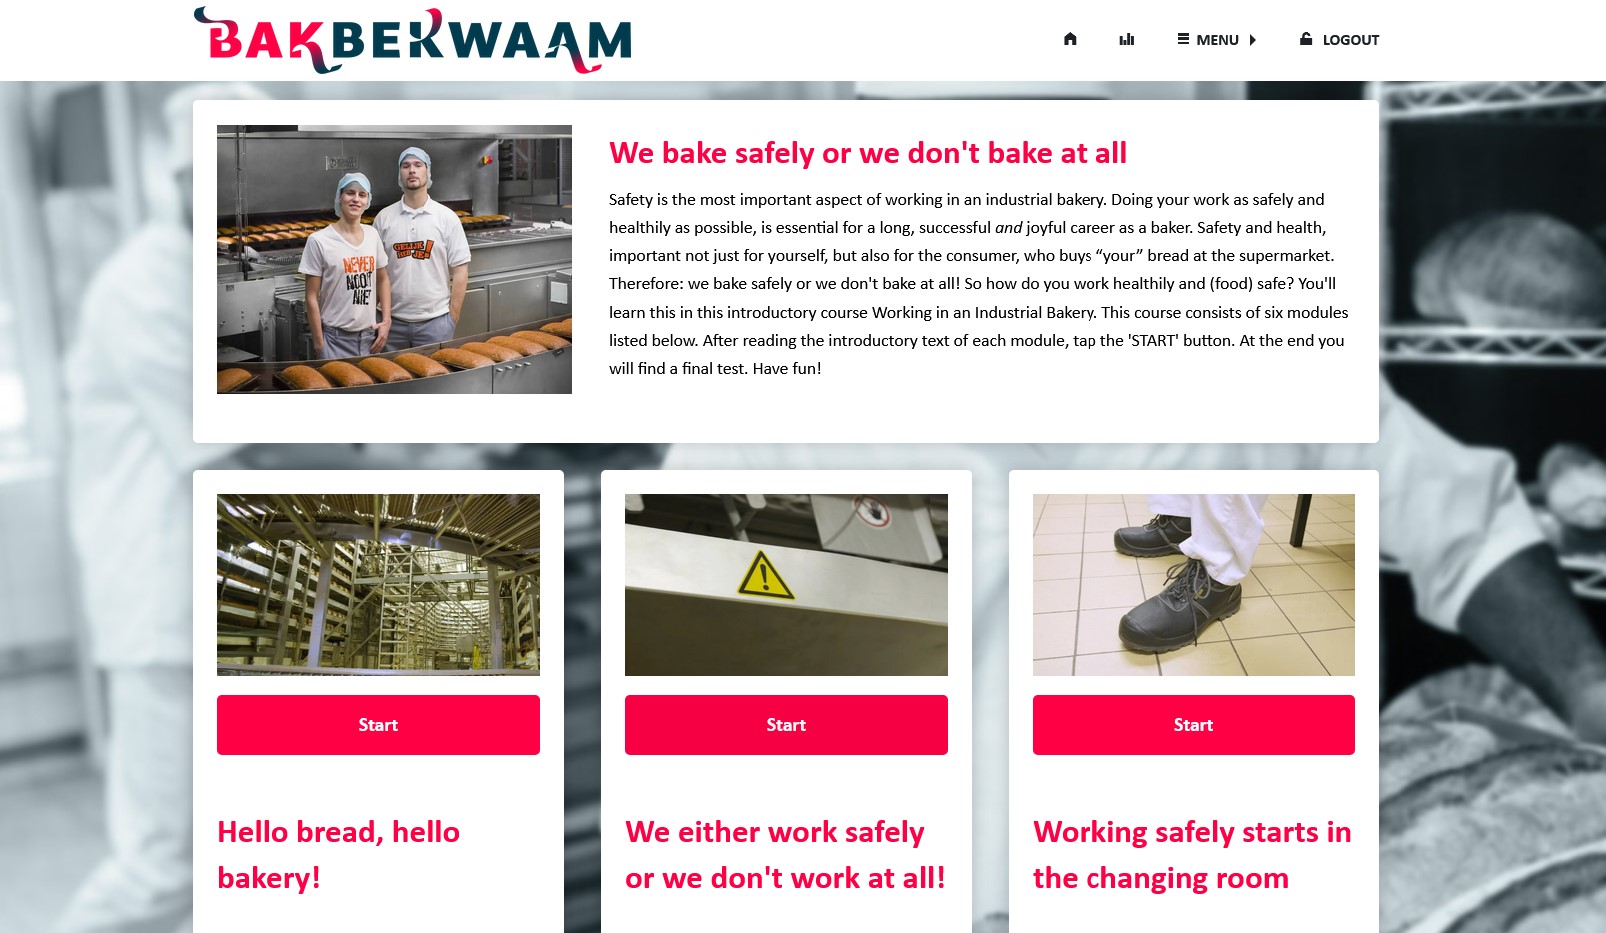The image size is (1606, 933).
Task: Select the safety shoes photo
Action: [x=1194, y=585]
